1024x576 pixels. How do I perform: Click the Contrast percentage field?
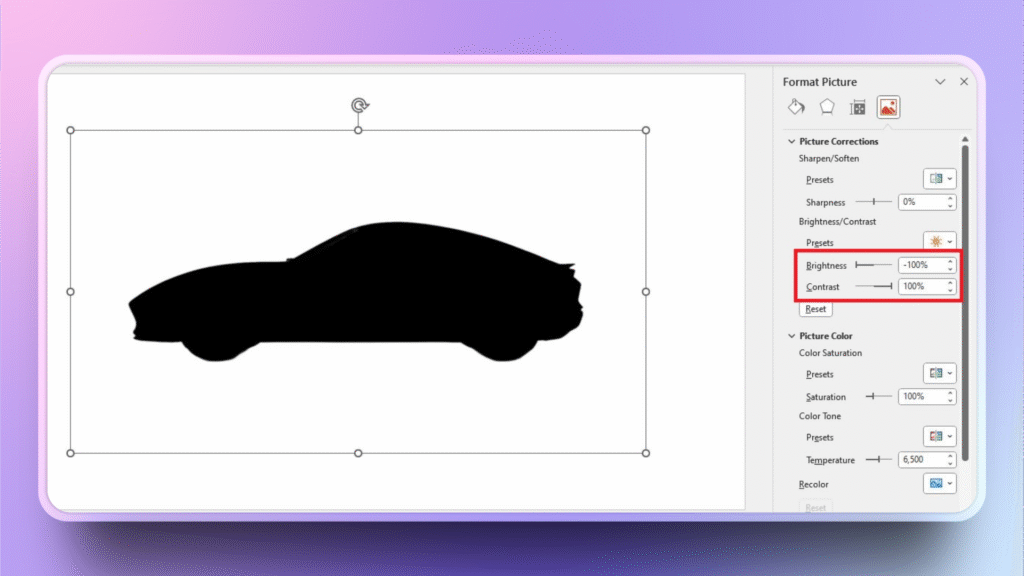920,287
